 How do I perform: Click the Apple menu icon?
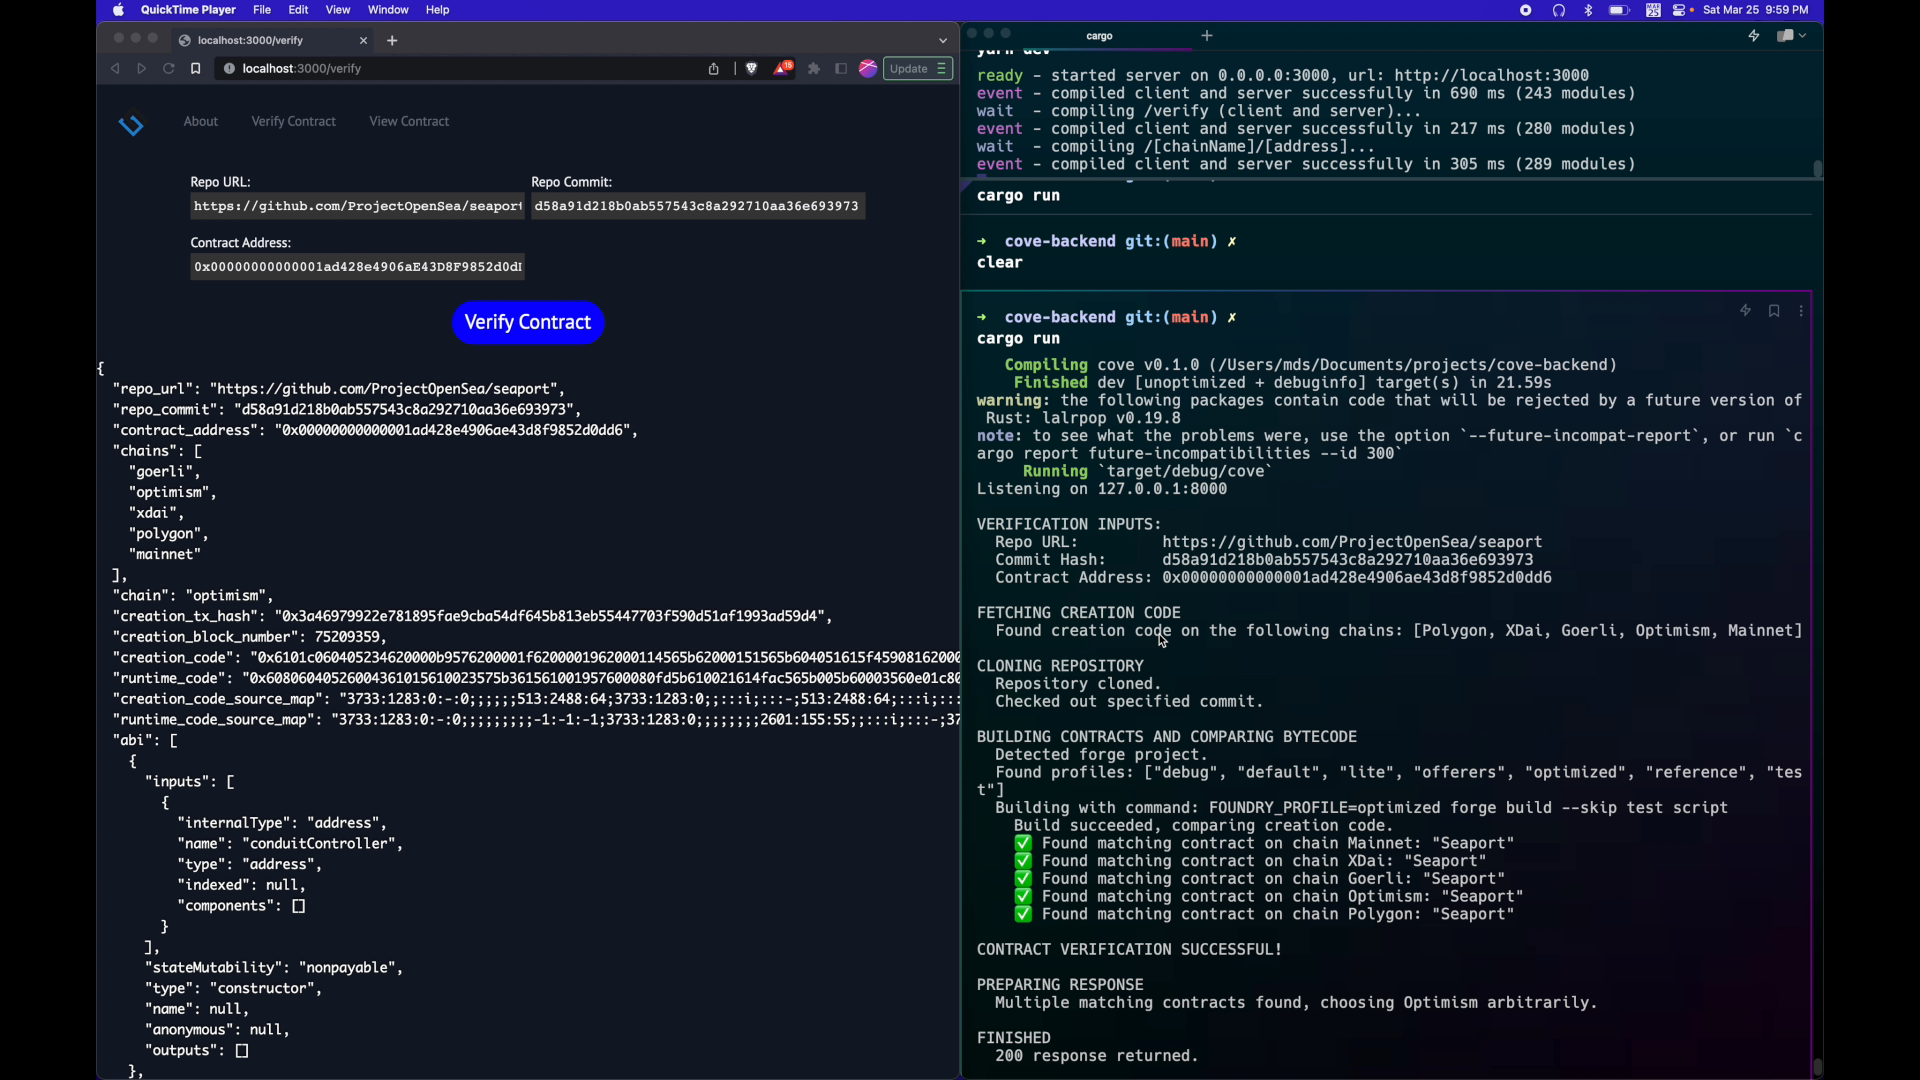[x=119, y=10]
